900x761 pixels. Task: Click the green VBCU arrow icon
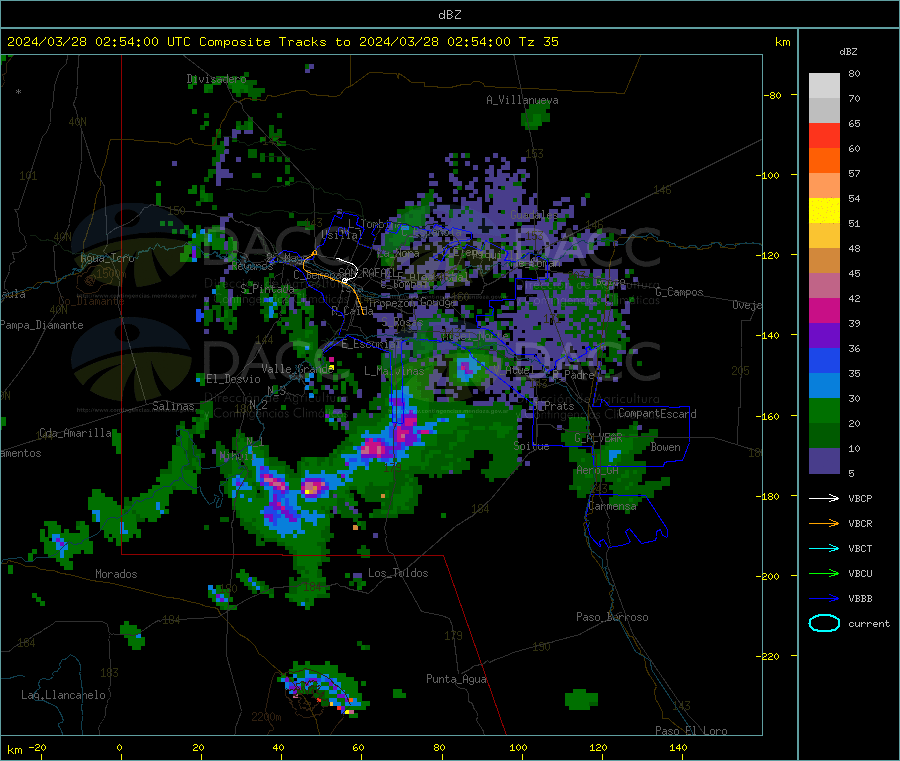(824, 573)
